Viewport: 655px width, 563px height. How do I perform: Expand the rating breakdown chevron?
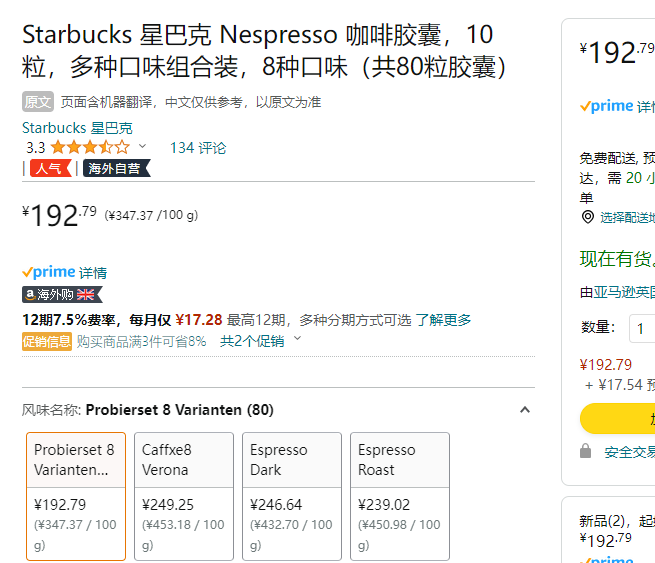coord(142,146)
